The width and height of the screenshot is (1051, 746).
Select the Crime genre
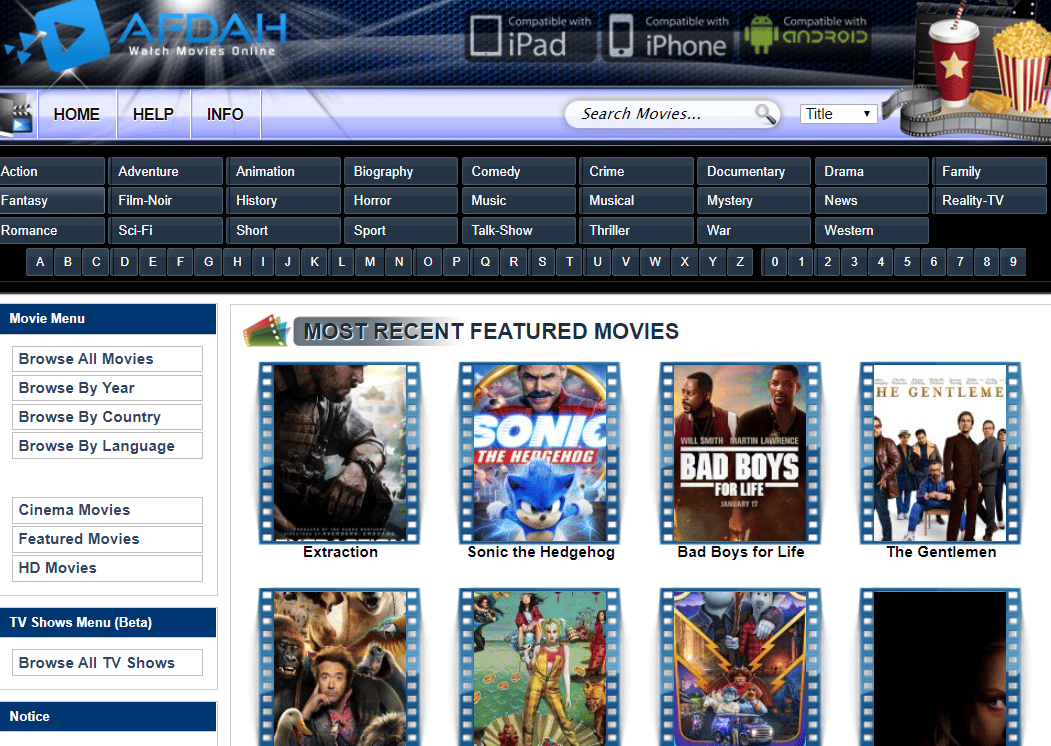(x=637, y=172)
